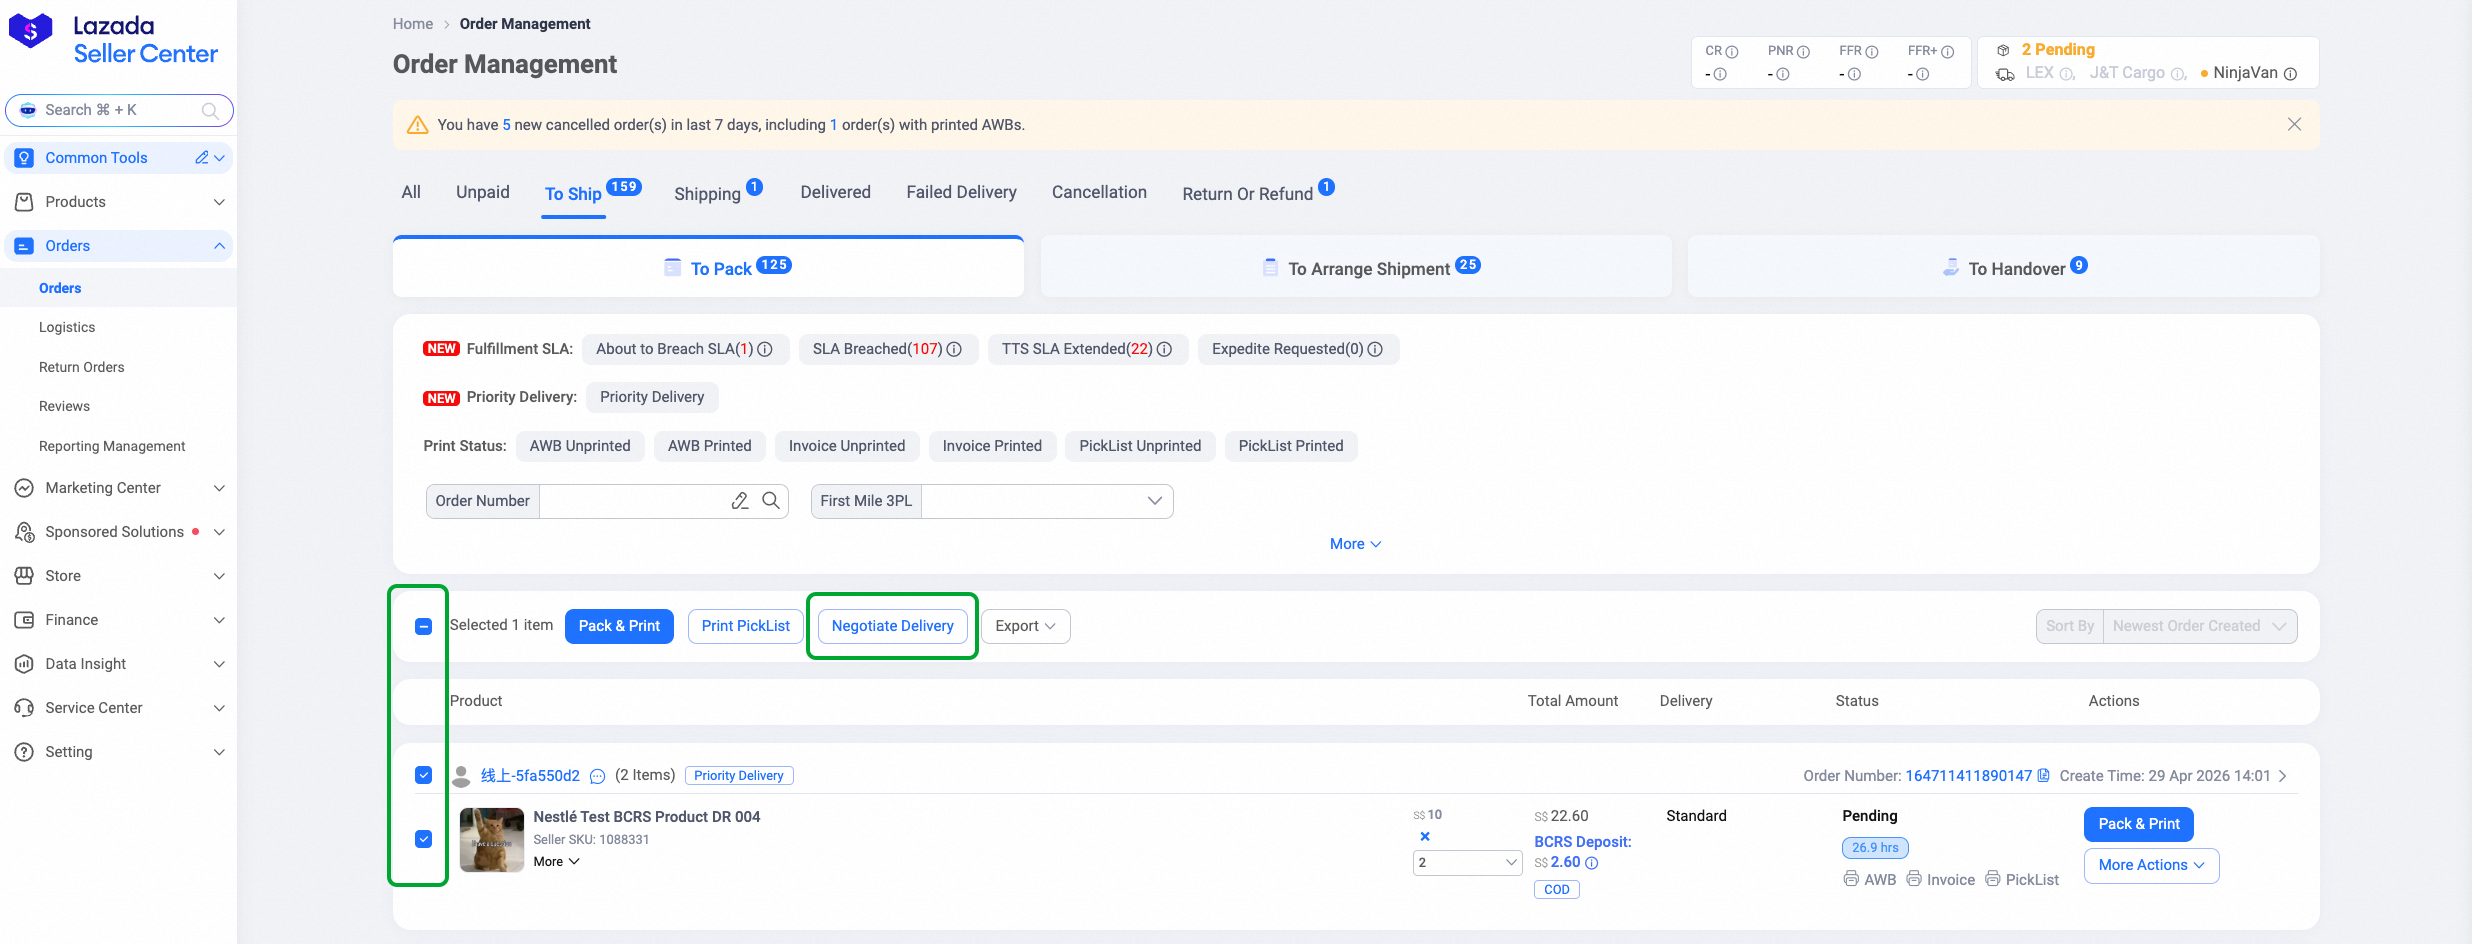The width and height of the screenshot is (2472, 944).
Task: Click the Lazada Seller Center logo
Action: pos(113,39)
